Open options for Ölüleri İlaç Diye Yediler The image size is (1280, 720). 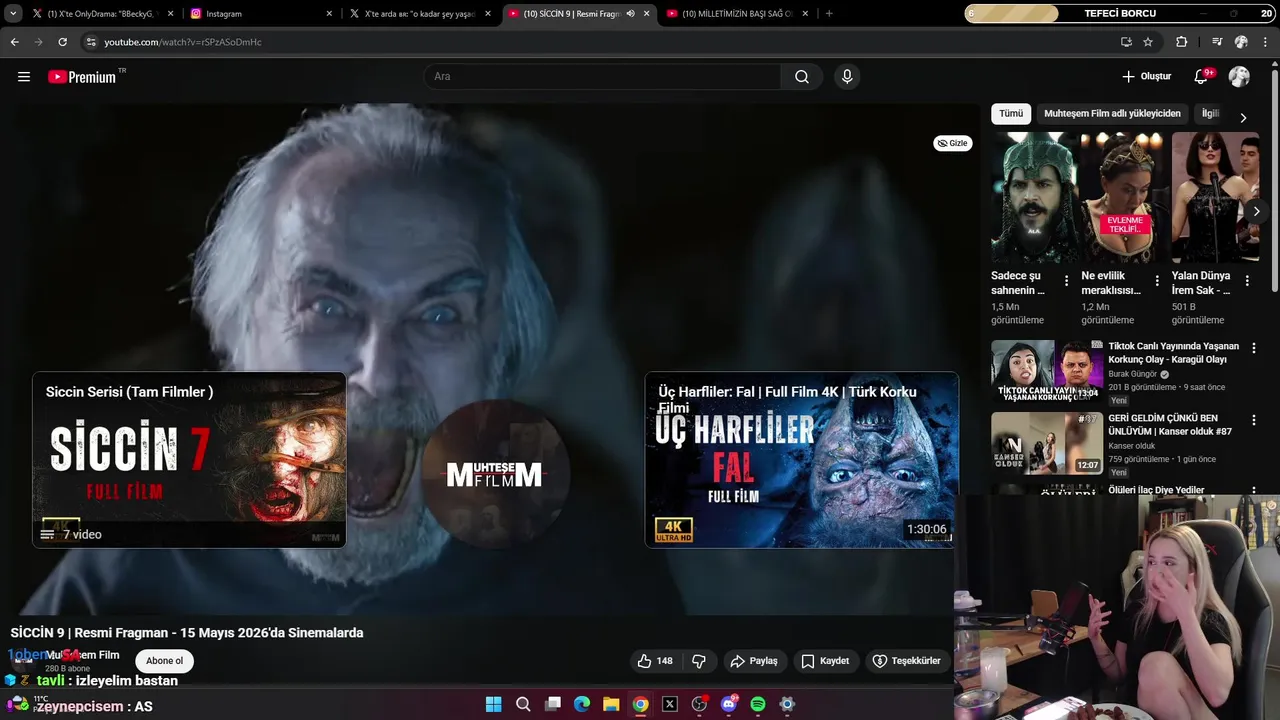1254,491
